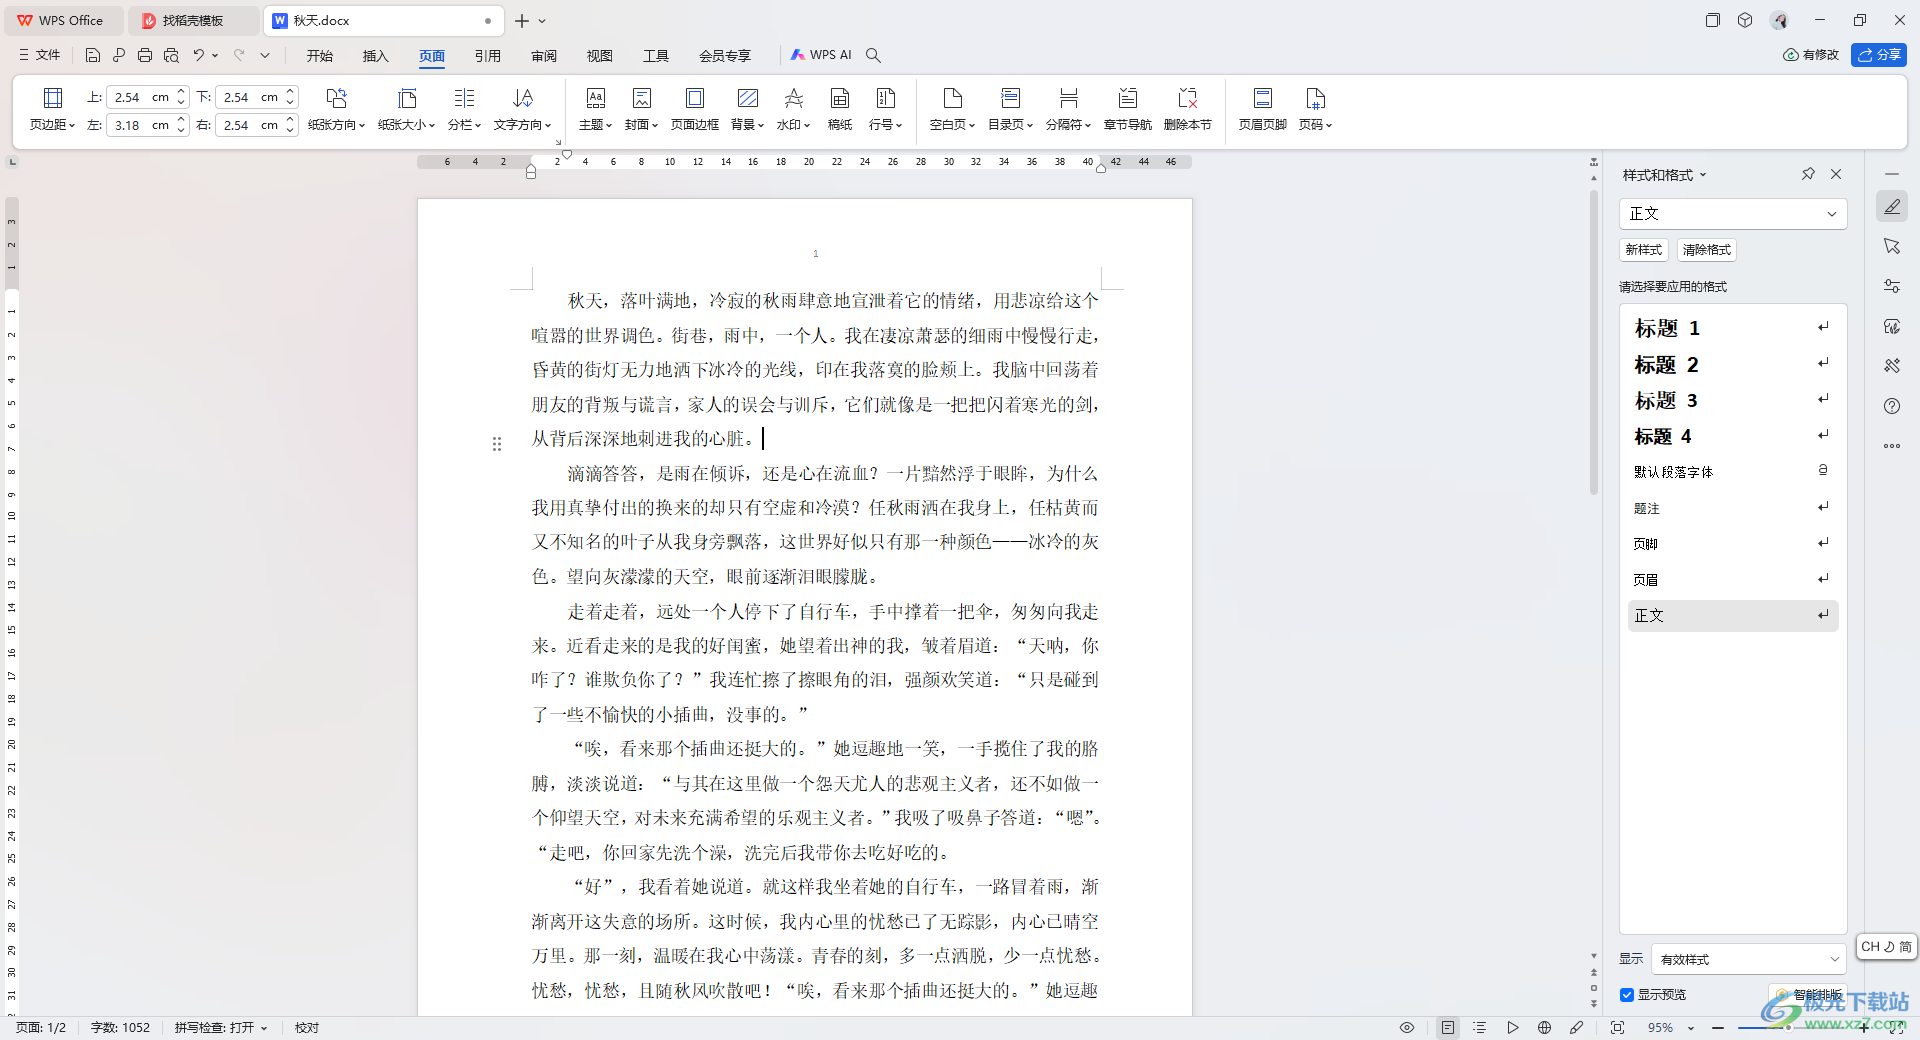
Task: Click the separator (分隔符) icon
Action: point(1068,98)
